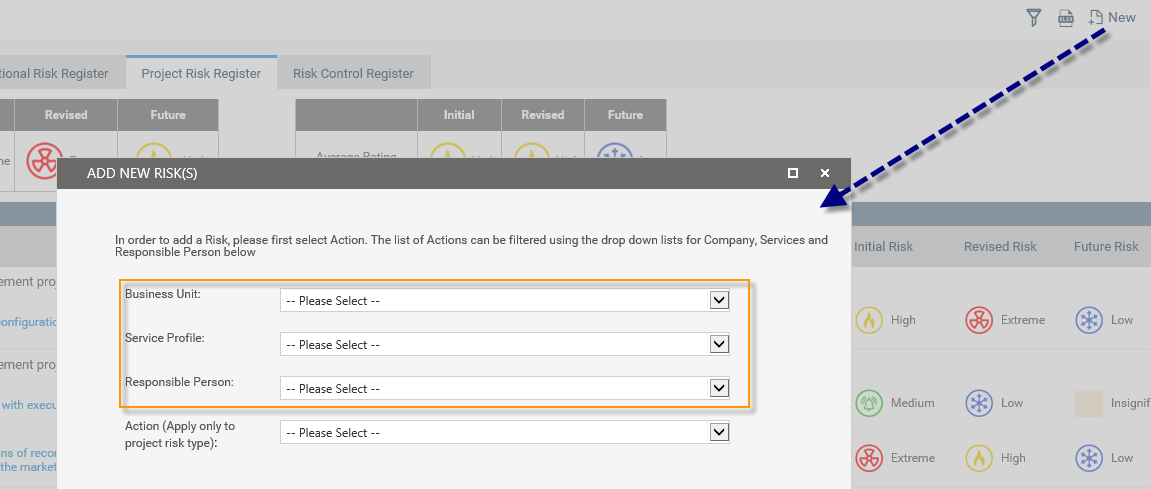The image size is (1151, 489).
Task: Select the Project Risk Register tab
Action: pyautogui.click(x=201, y=73)
